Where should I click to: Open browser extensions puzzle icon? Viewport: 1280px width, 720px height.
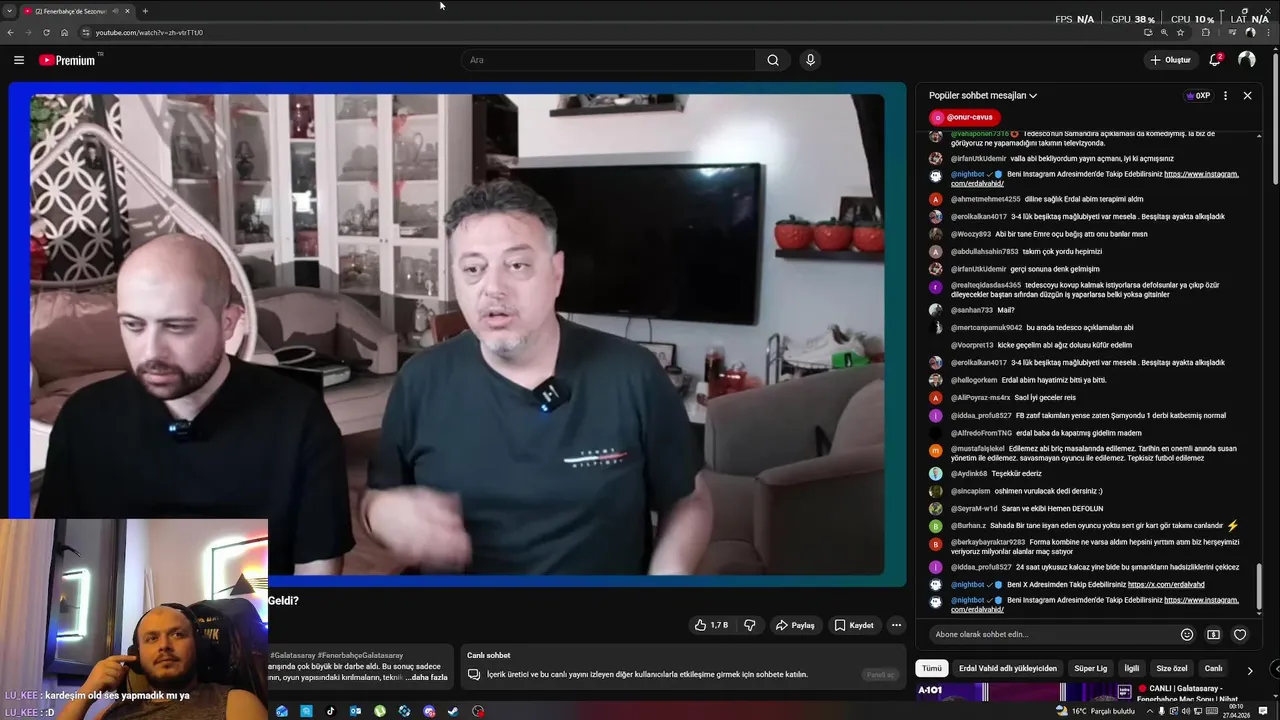tap(1206, 32)
